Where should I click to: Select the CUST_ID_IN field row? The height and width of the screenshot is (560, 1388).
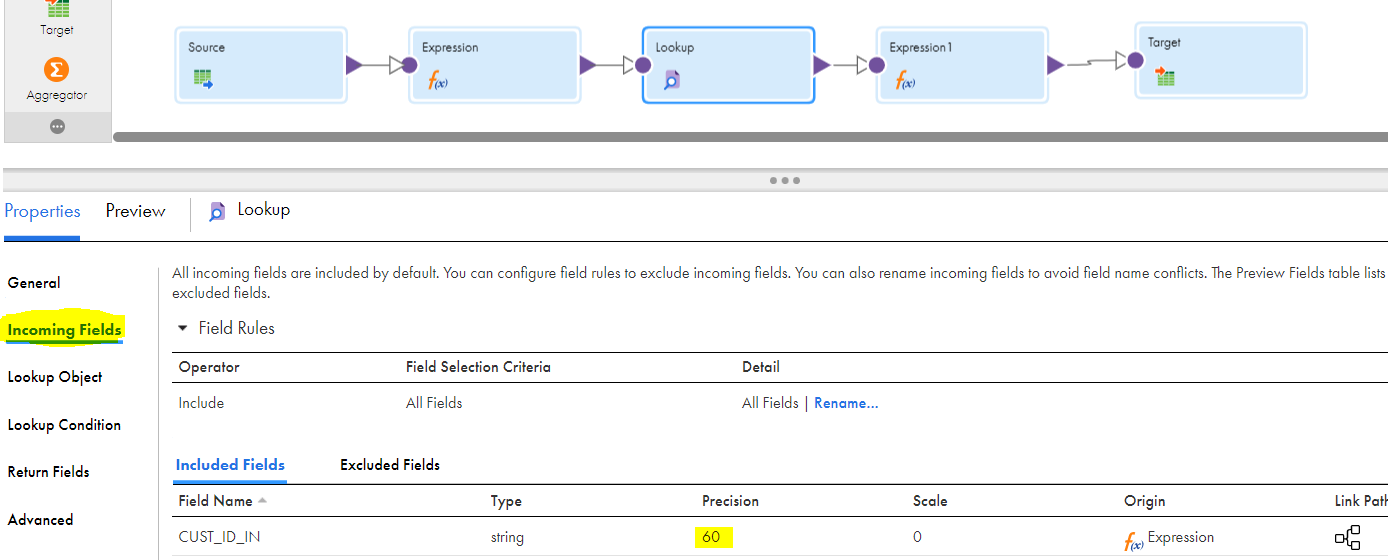(x=780, y=537)
